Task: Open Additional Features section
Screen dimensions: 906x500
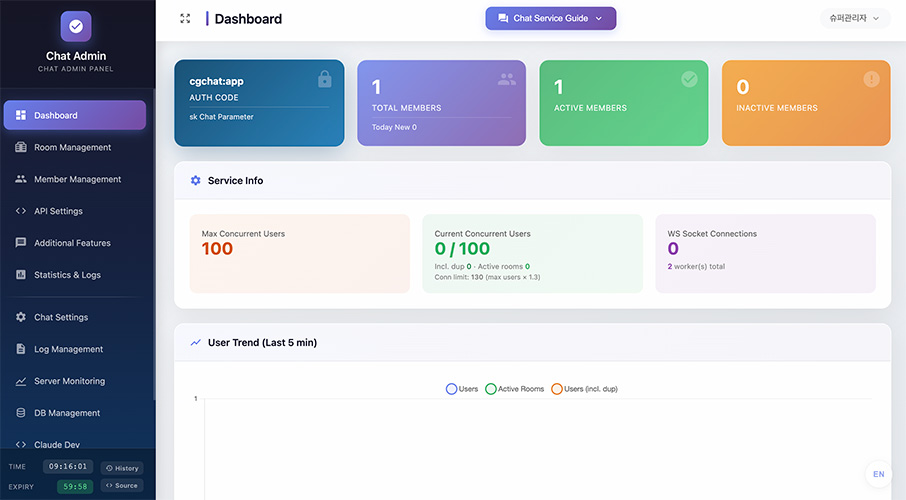Action: click(x=75, y=243)
